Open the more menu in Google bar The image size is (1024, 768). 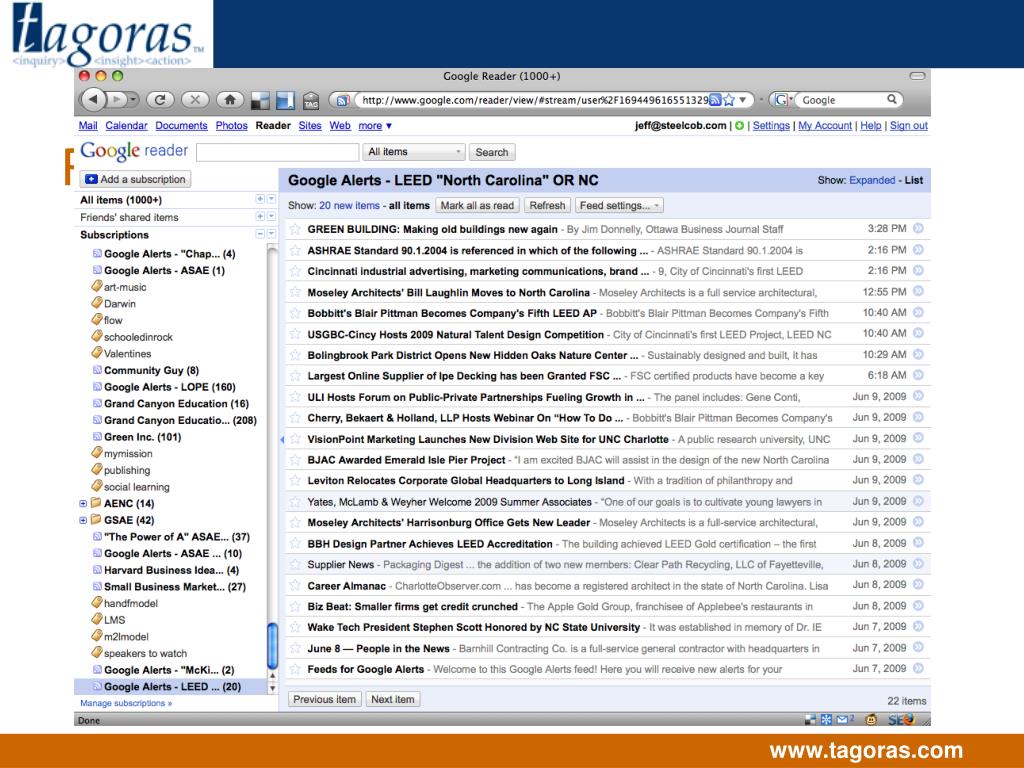pyautogui.click(x=375, y=125)
